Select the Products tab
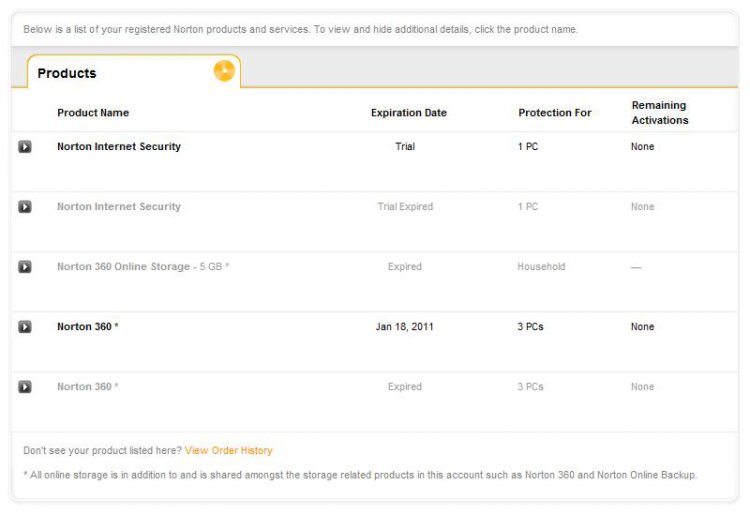The image size is (750, 515). pos(134,72)
